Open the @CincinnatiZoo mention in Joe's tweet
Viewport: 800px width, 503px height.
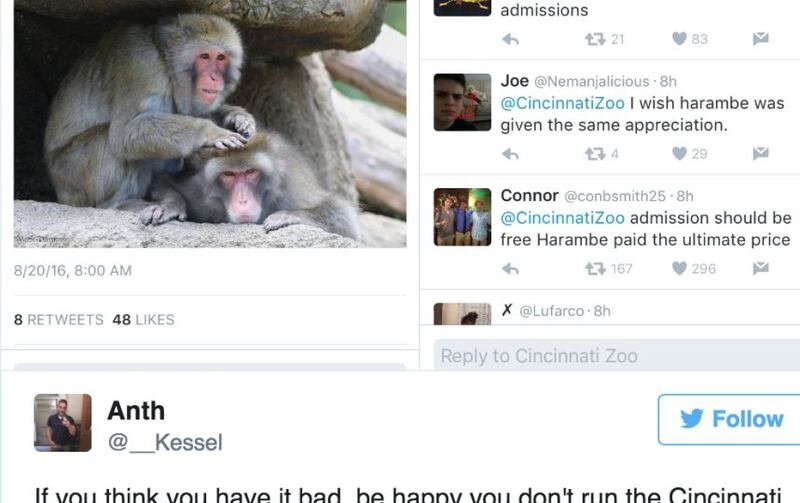562,103
